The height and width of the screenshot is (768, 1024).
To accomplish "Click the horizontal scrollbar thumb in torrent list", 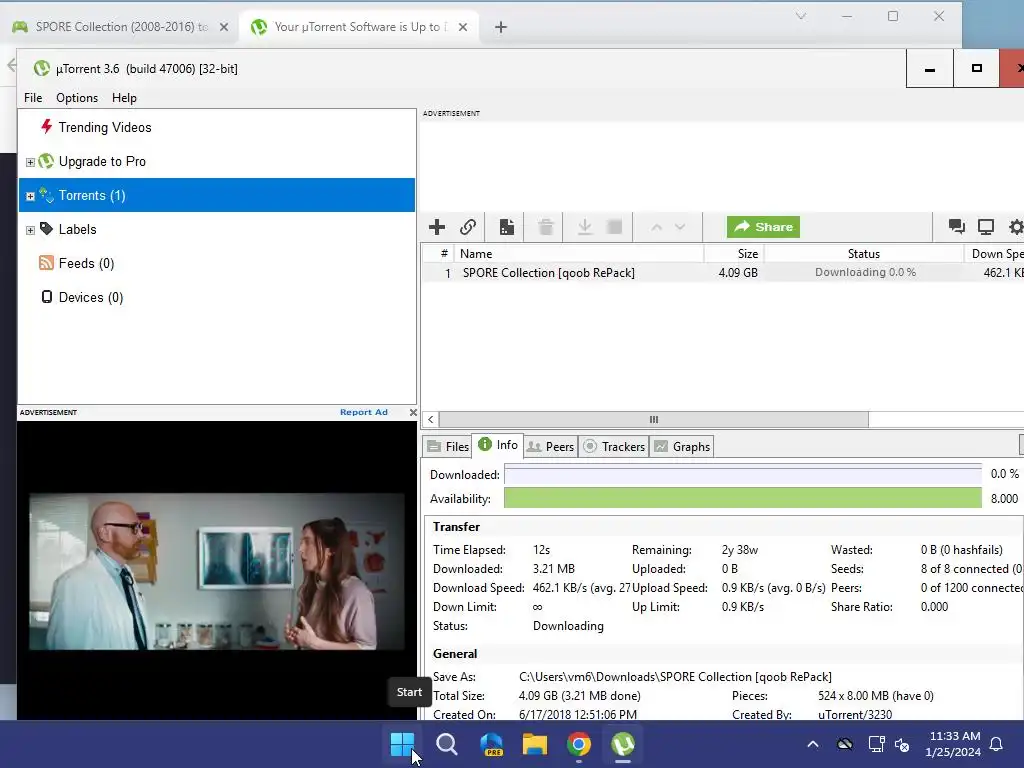I will tap(654, 419).
